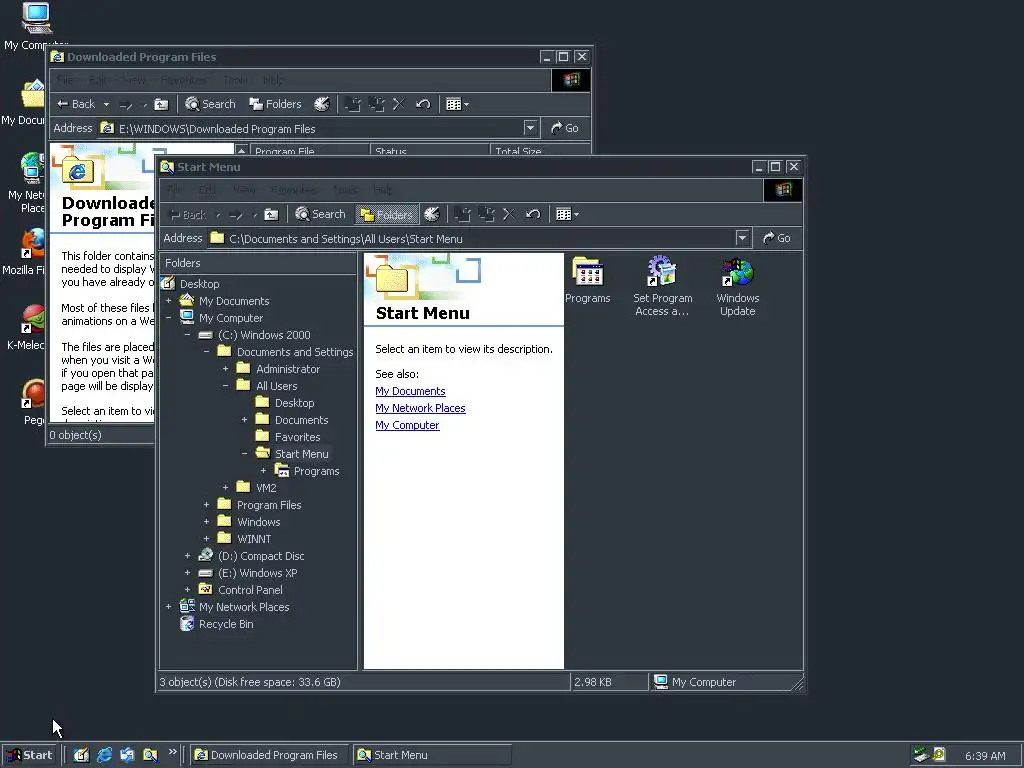Select Recycle Bin in the folder tree
Viewport: 1024px width, 768px height.
[x=226, y=624]
